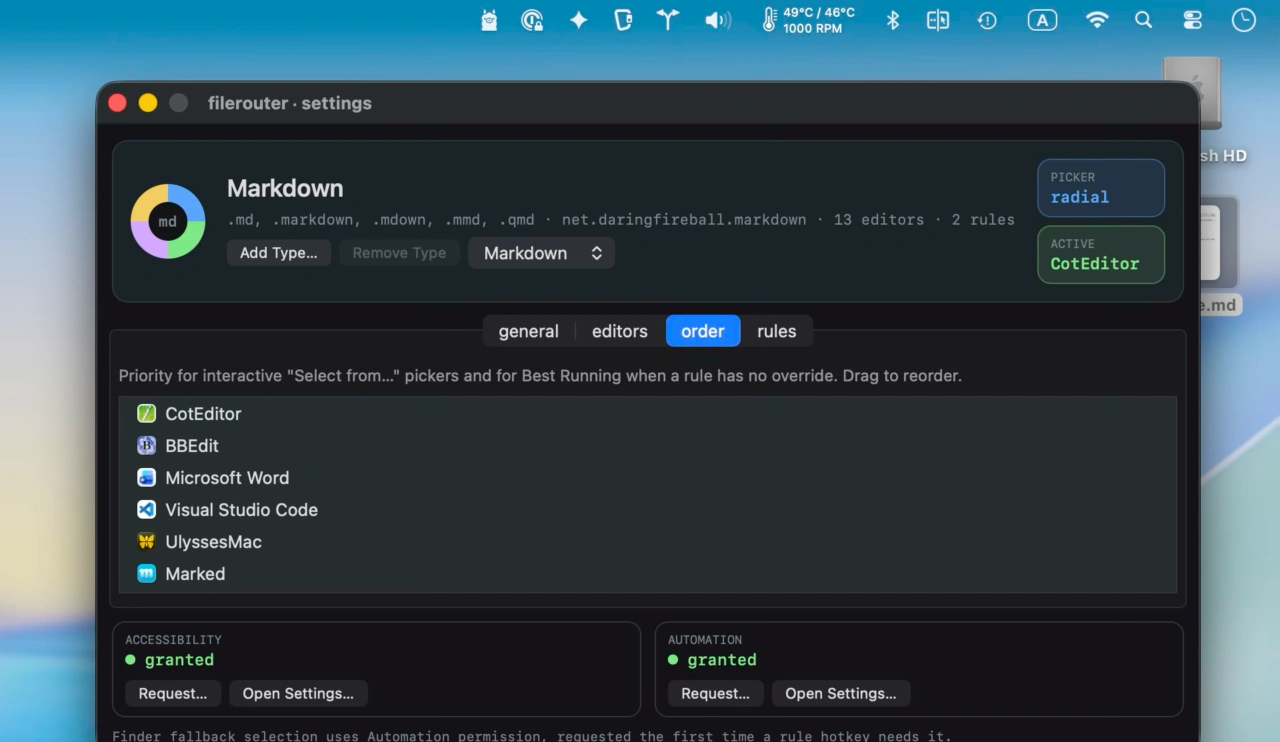Open the circular lock menu bar icon
The image size is (1280, 742).
click(533, 20)
